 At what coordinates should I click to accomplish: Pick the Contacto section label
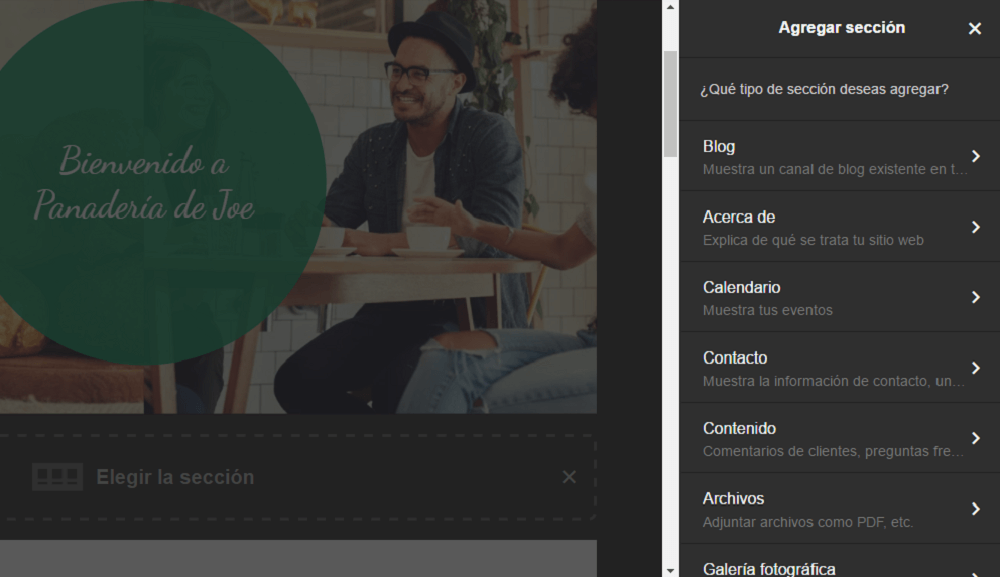(x=735, y=358)
